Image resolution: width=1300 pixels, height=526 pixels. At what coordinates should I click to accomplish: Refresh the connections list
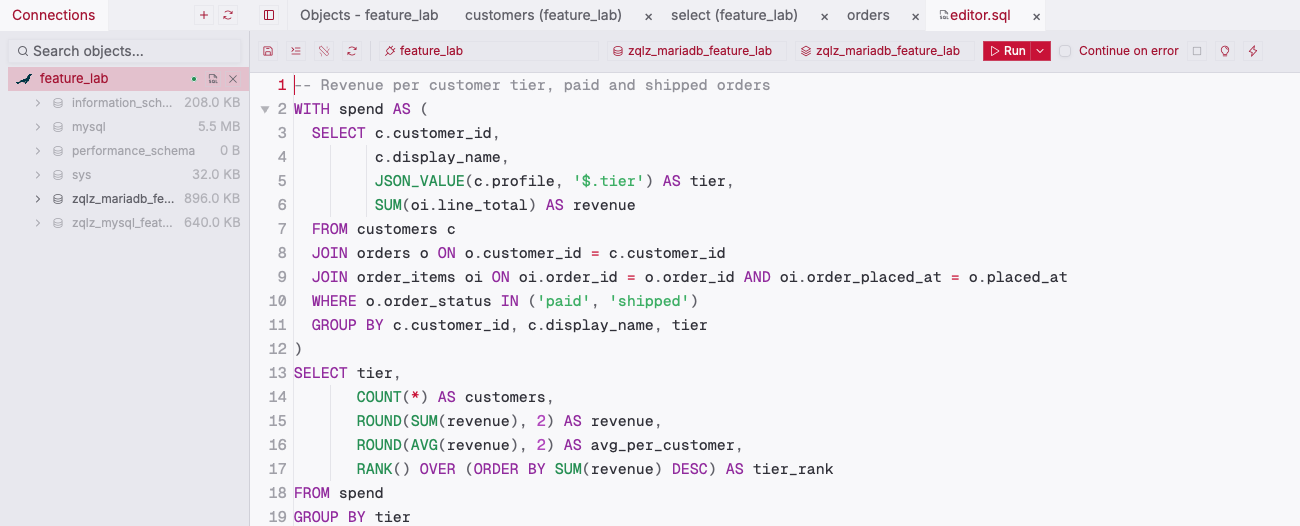tap(228, 15)
